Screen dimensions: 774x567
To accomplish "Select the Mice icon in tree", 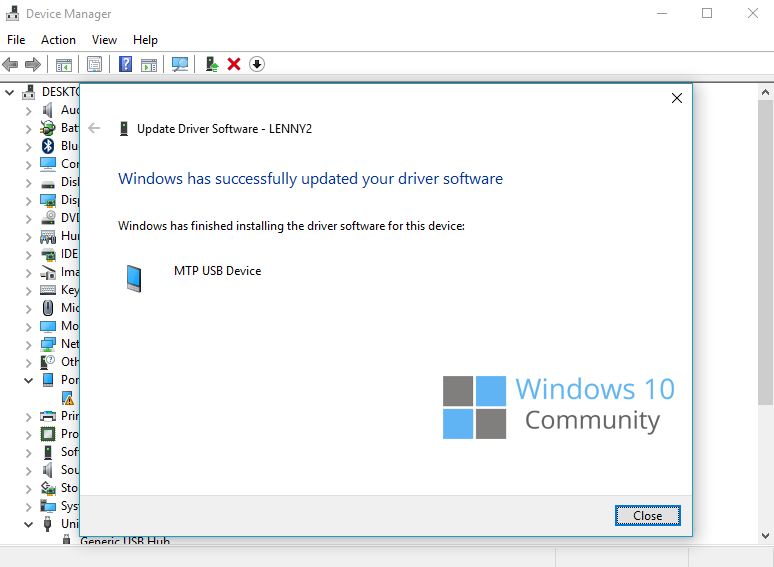I will [x=48, y=308].
